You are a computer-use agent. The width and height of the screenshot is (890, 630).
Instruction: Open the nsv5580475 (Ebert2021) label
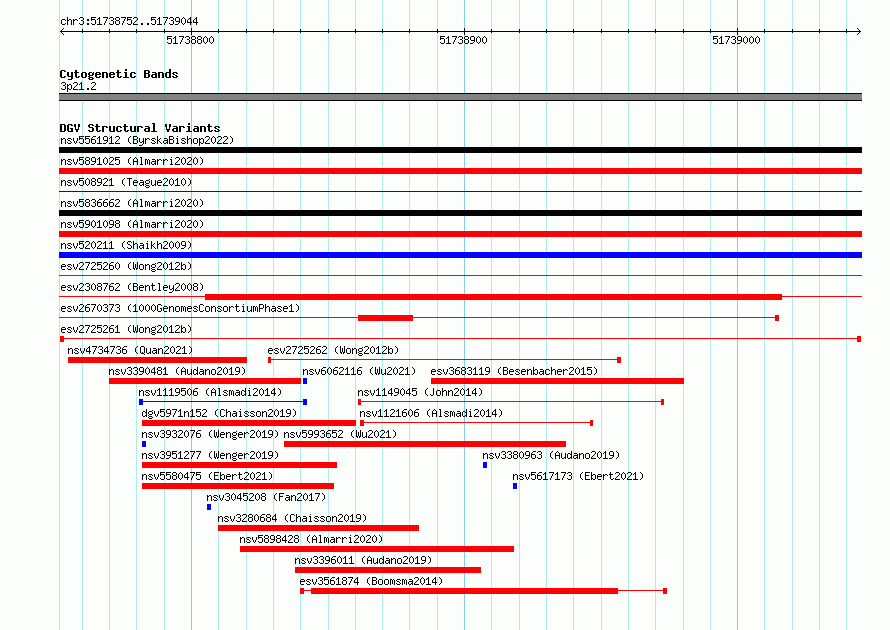[207, 476]
